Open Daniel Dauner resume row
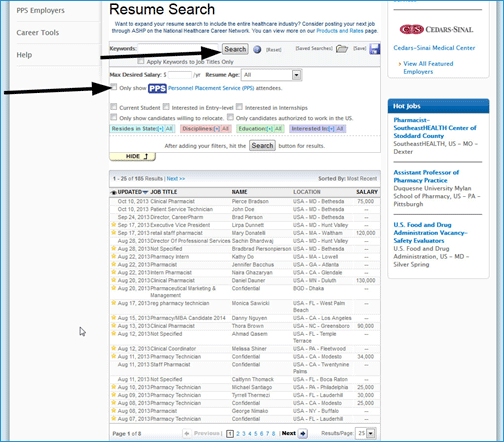The width and height of the screenshot is (504, 442). tap(245, 280)
